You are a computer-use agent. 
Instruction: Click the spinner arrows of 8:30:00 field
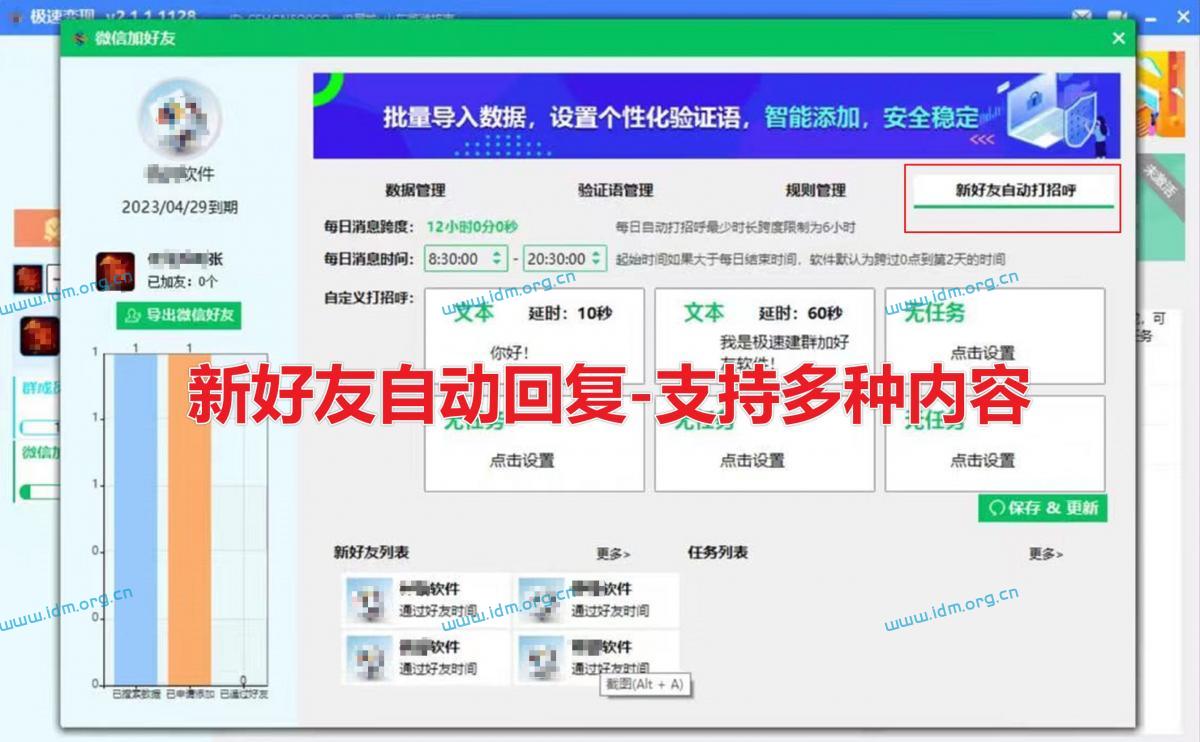498,258
